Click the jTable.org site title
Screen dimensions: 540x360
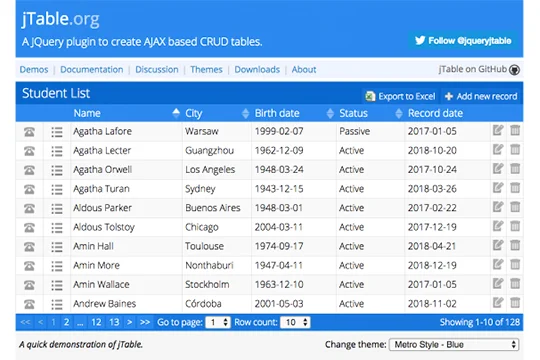coord(61,19)
